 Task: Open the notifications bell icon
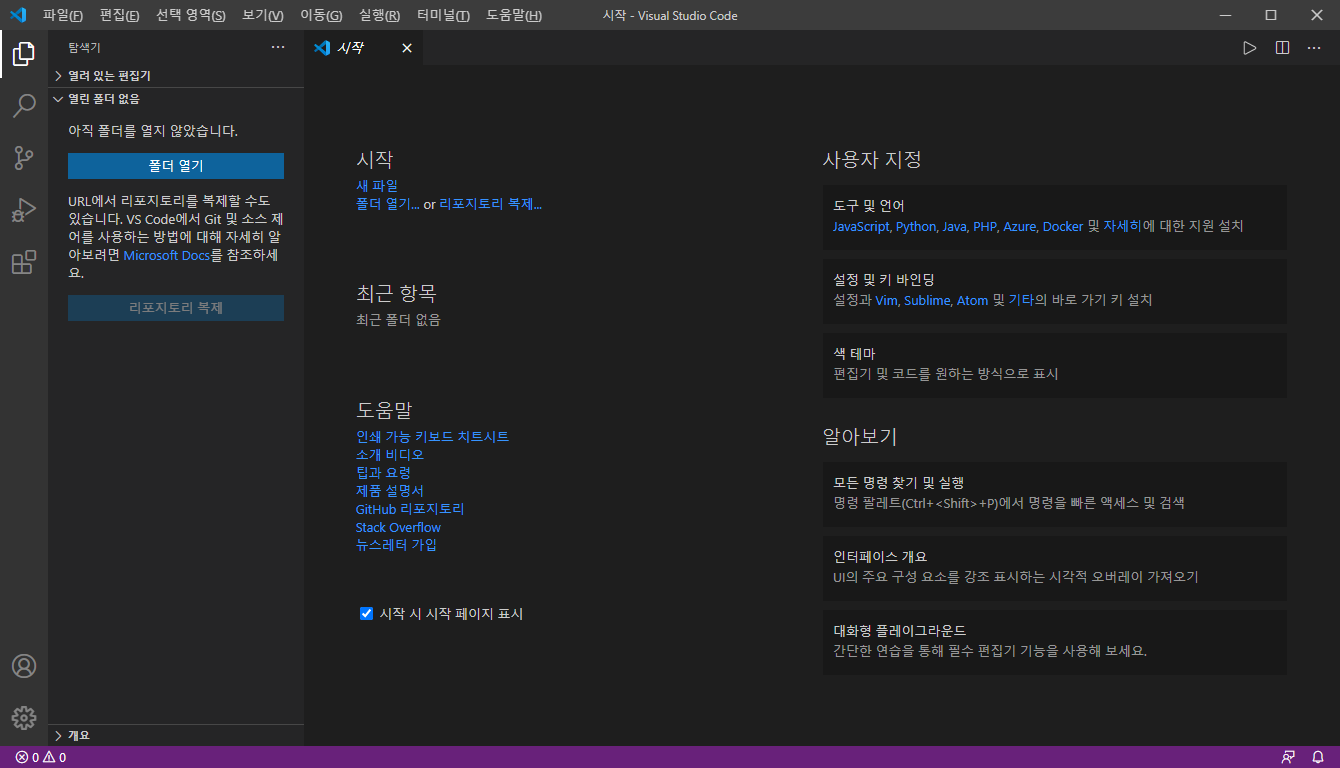pyautogui.click(x=1318, y=757)
